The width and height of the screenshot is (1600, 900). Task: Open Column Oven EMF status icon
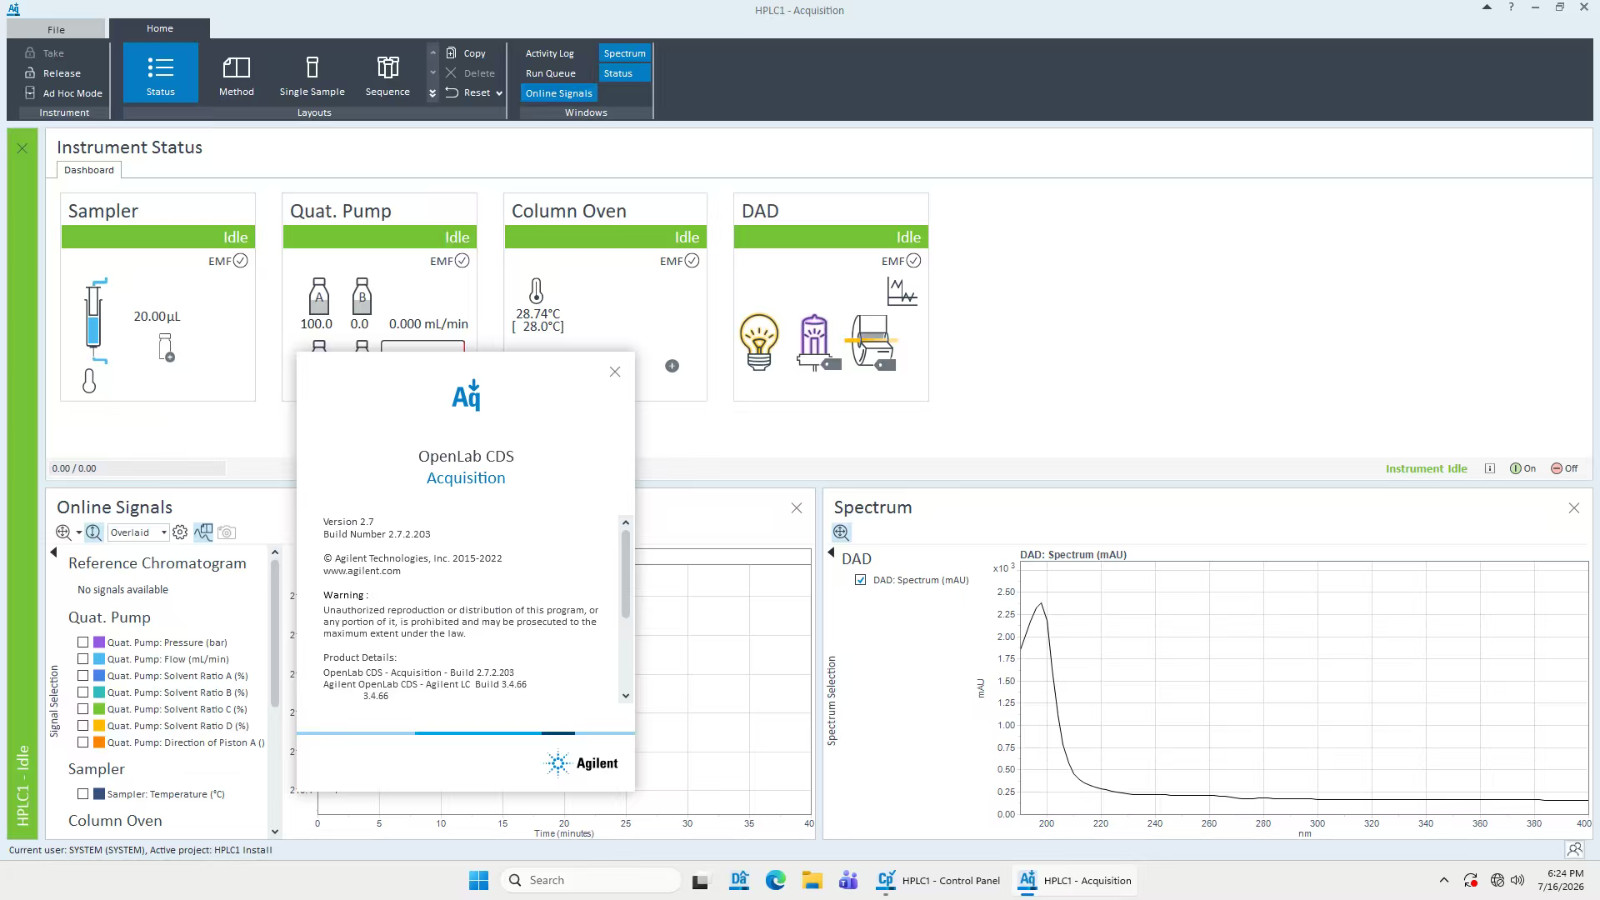(692, 261)
